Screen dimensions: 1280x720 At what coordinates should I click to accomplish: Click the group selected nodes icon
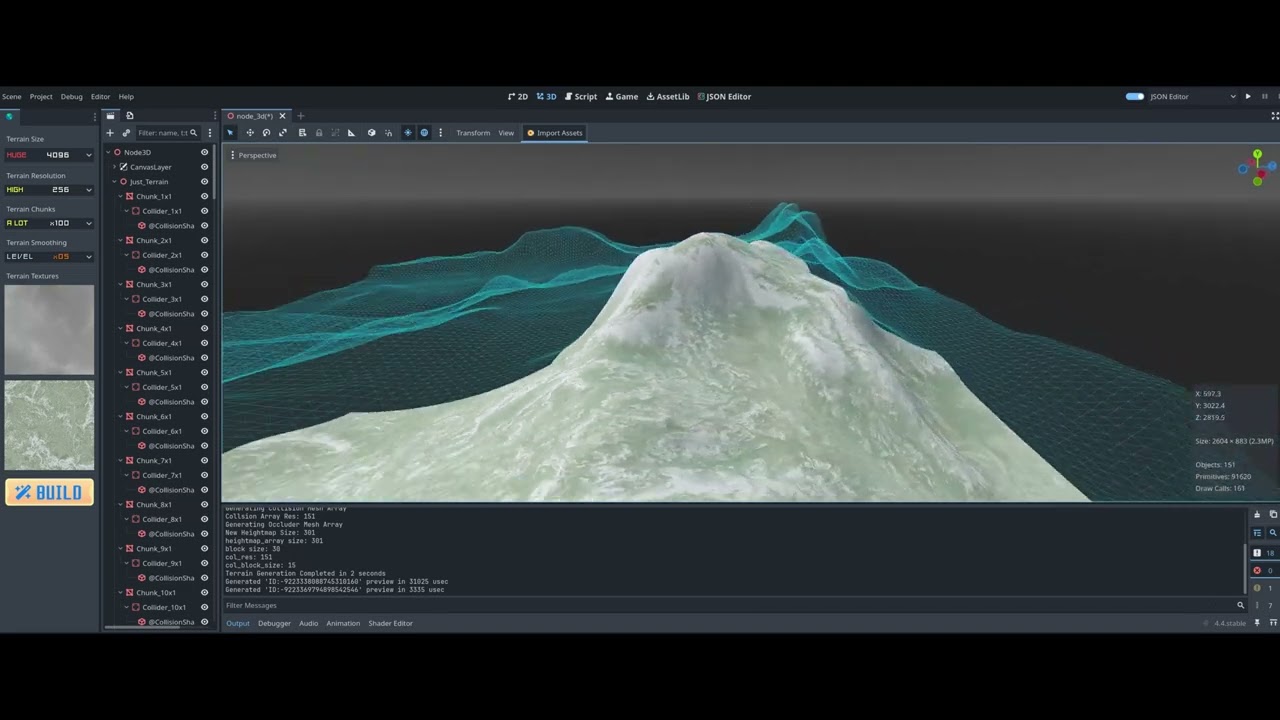click(x=335, y=133)
